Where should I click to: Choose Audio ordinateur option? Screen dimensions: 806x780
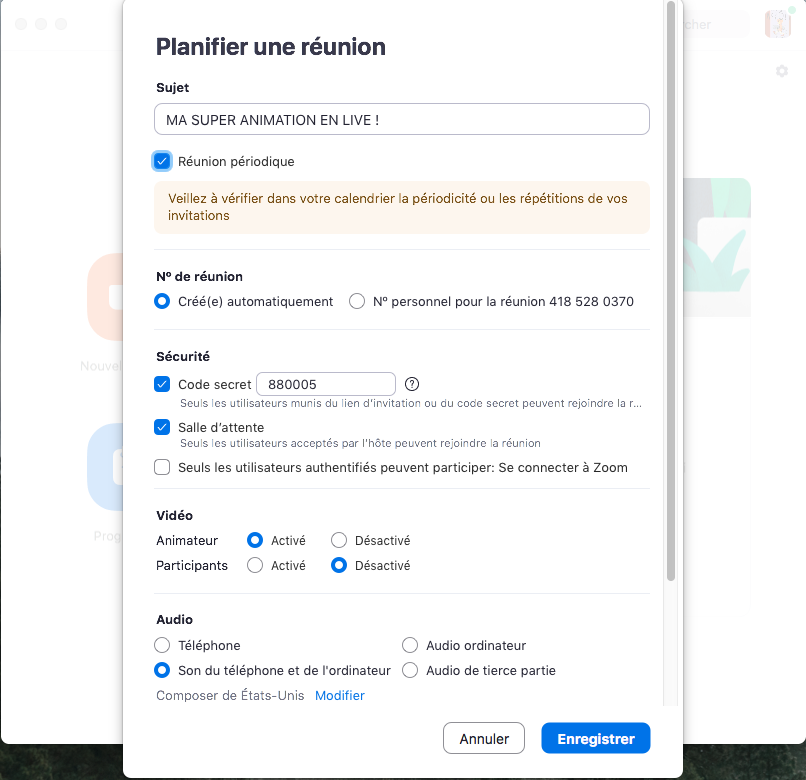tap(410, 645)
